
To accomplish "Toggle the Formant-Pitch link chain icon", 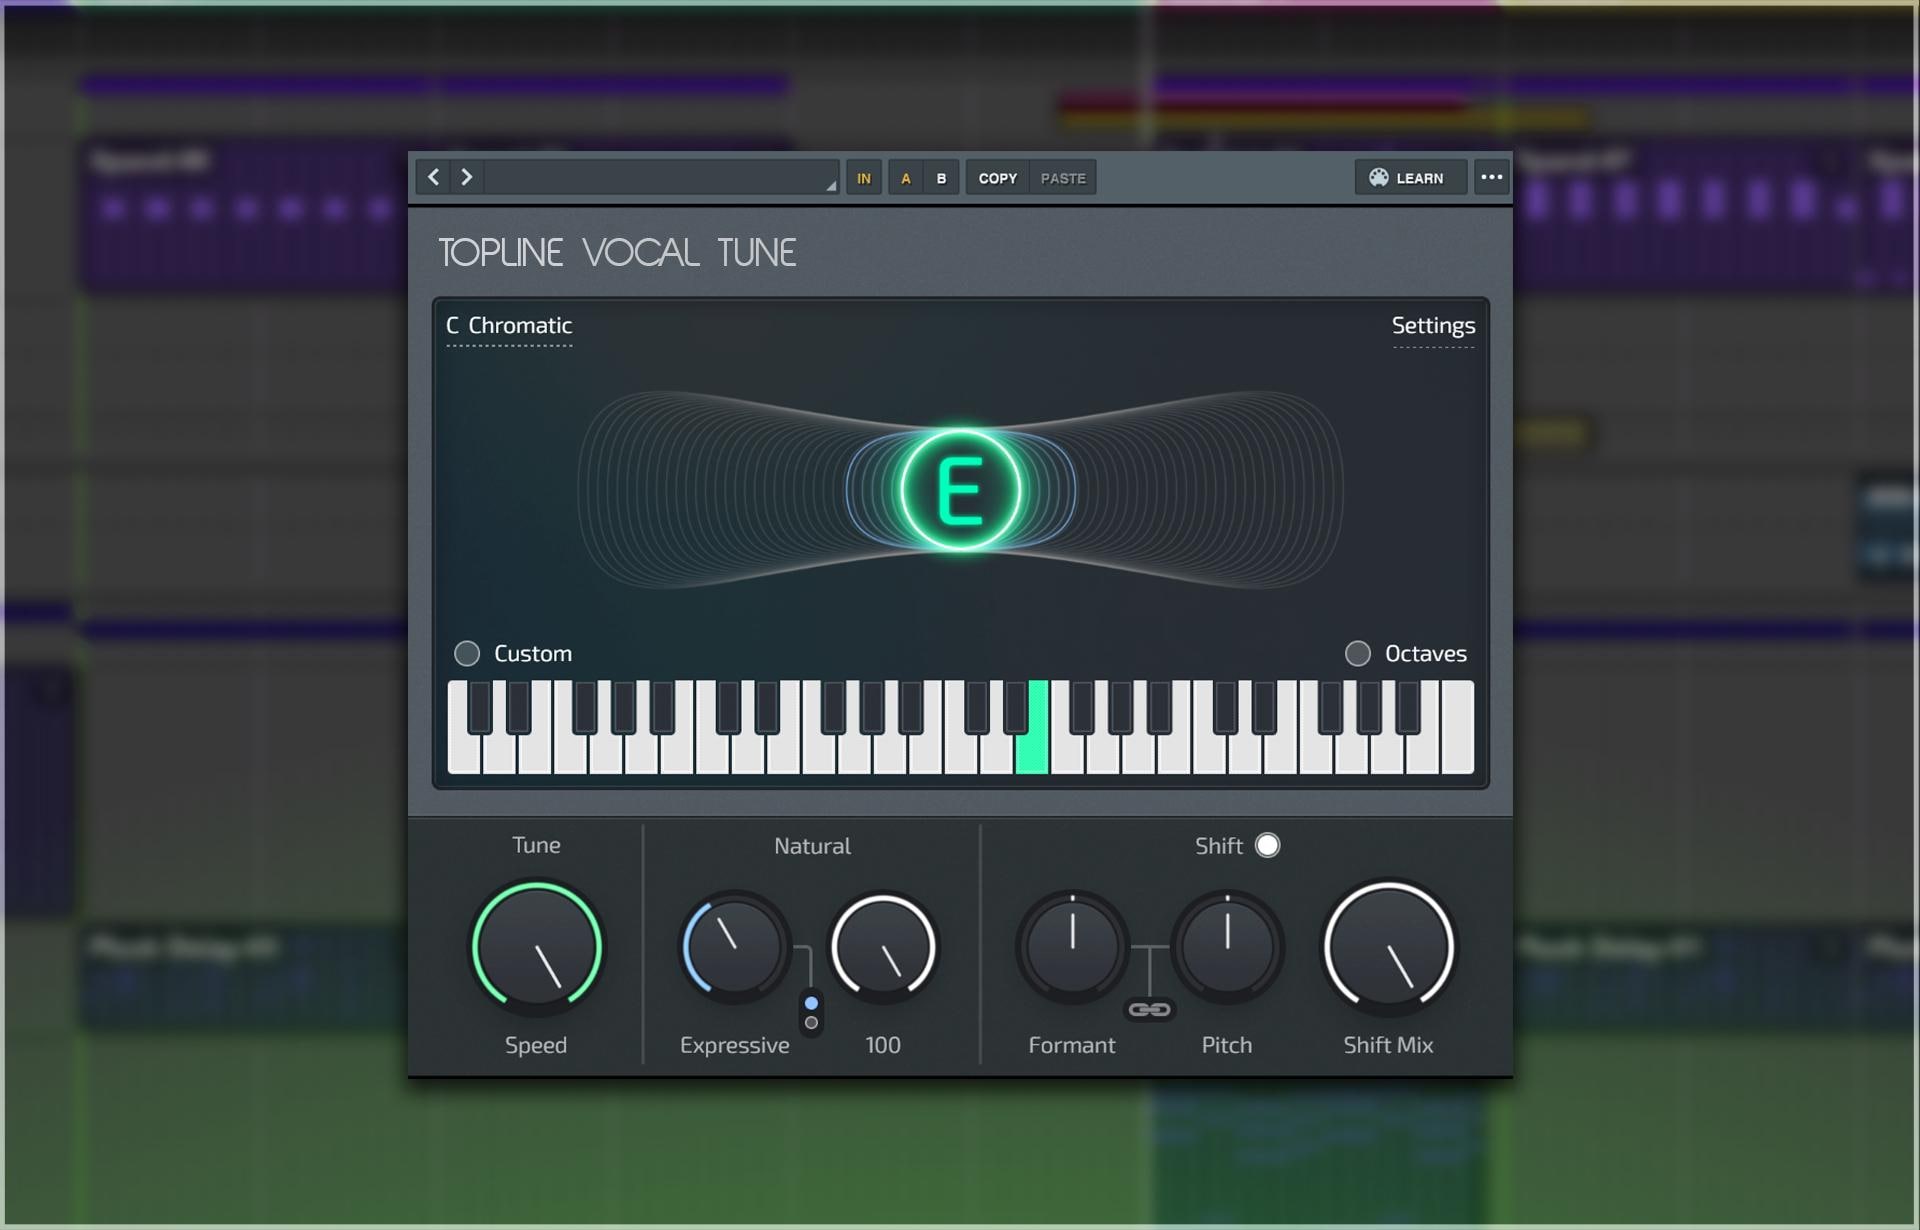I will click(1149, 1010).
